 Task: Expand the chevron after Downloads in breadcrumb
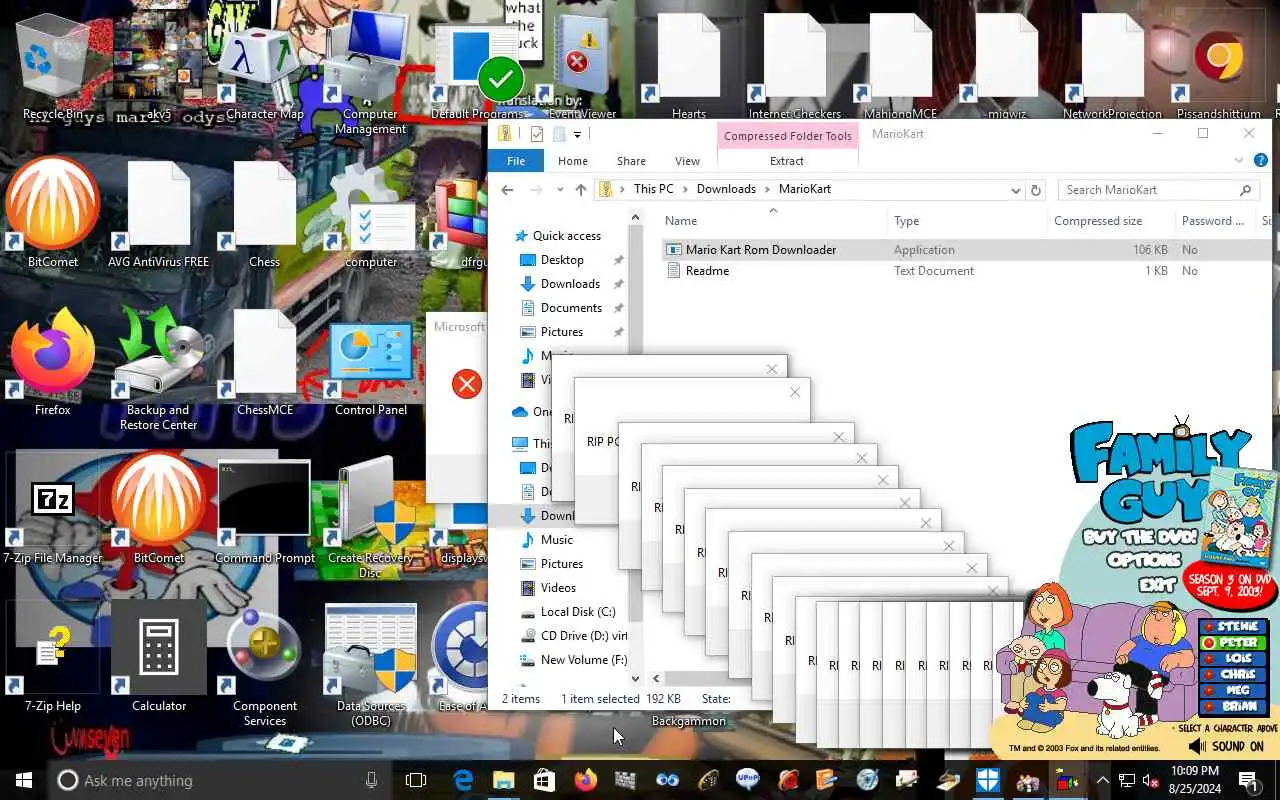pos(768,189)
